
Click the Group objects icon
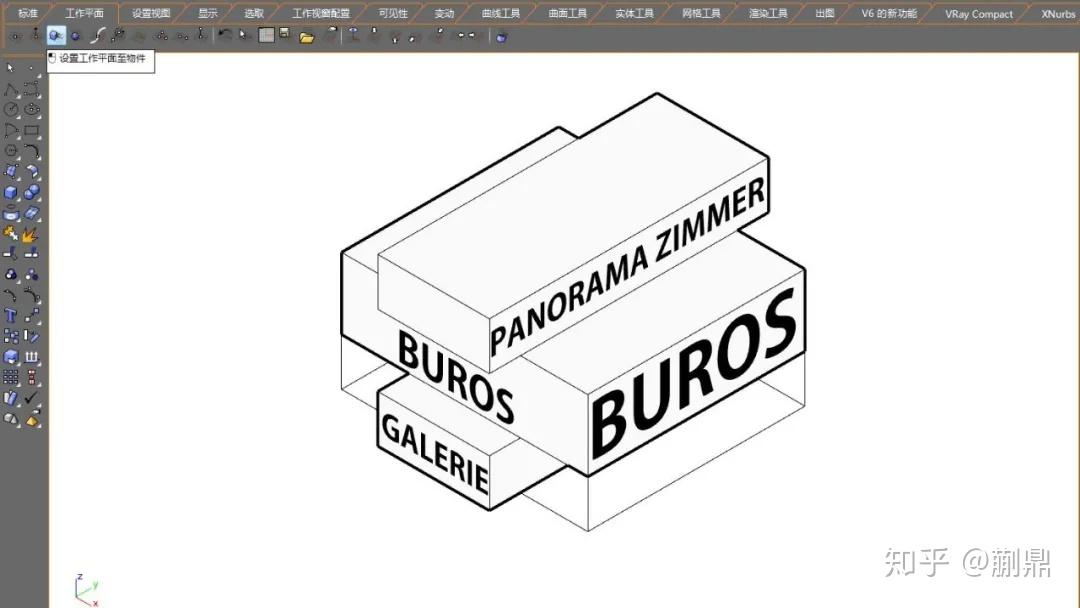click(x=11, y=275)
